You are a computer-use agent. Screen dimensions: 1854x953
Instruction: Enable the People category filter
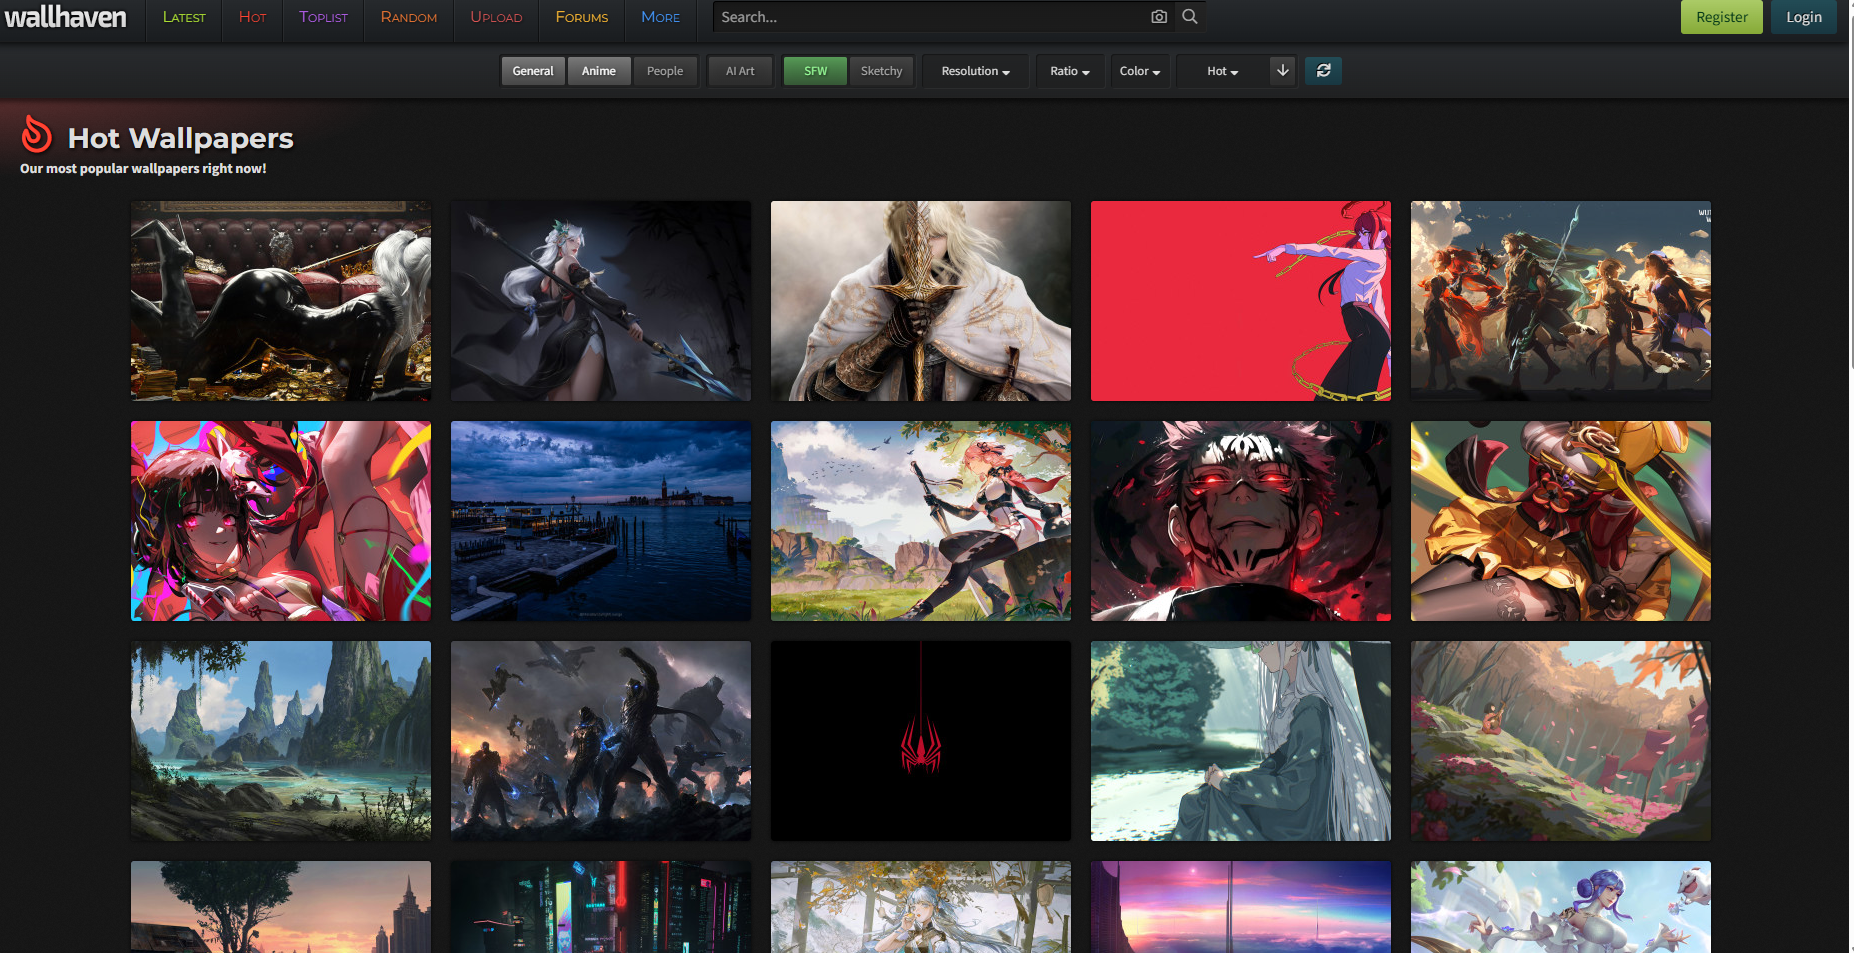tap(665, 71)
